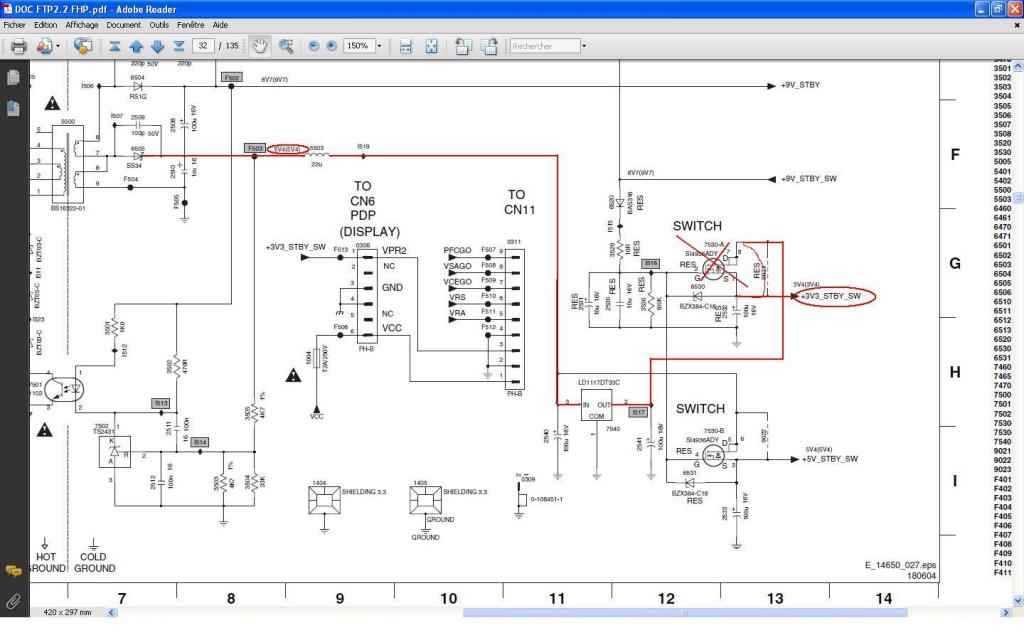Click the HOT GROUND legend text
Image resolution: width=1024 pixels, height=640 pixels.
point(46,562)
